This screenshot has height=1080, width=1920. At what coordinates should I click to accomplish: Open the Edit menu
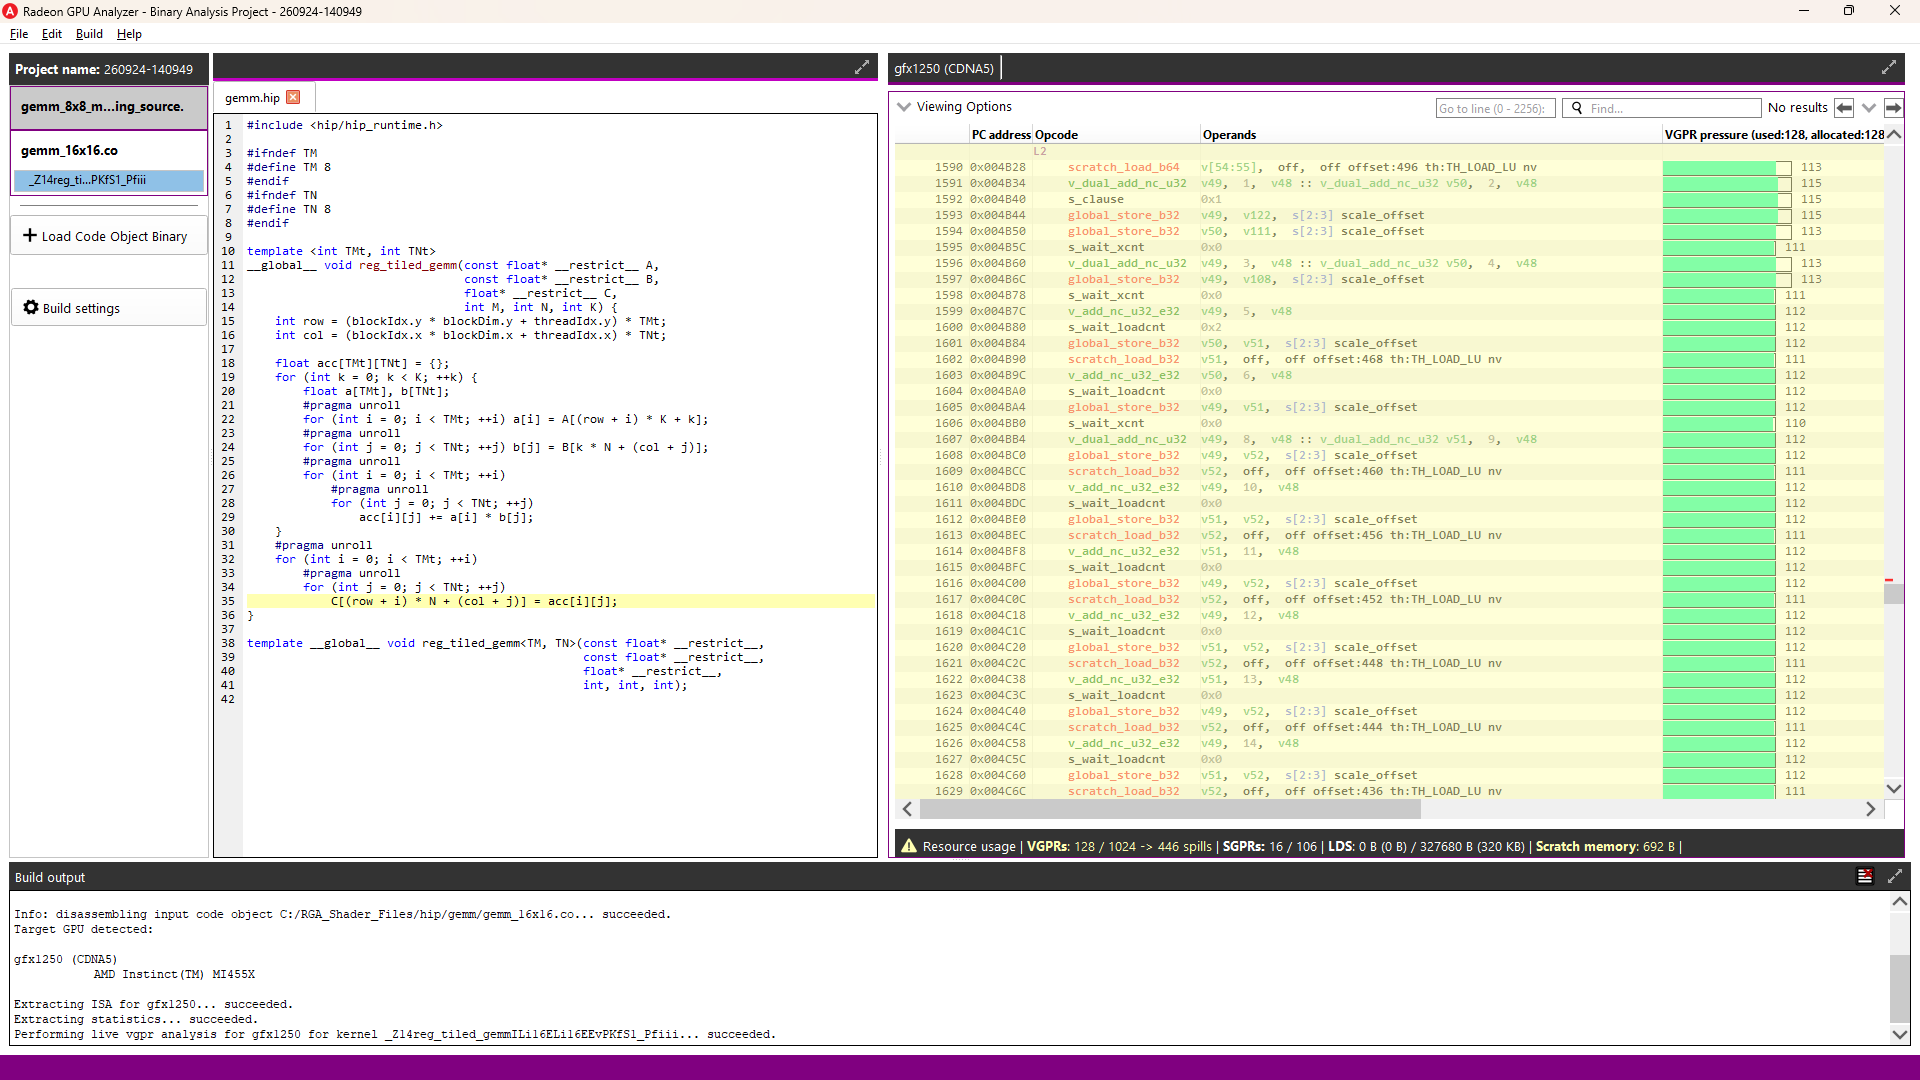pos(52,33)
